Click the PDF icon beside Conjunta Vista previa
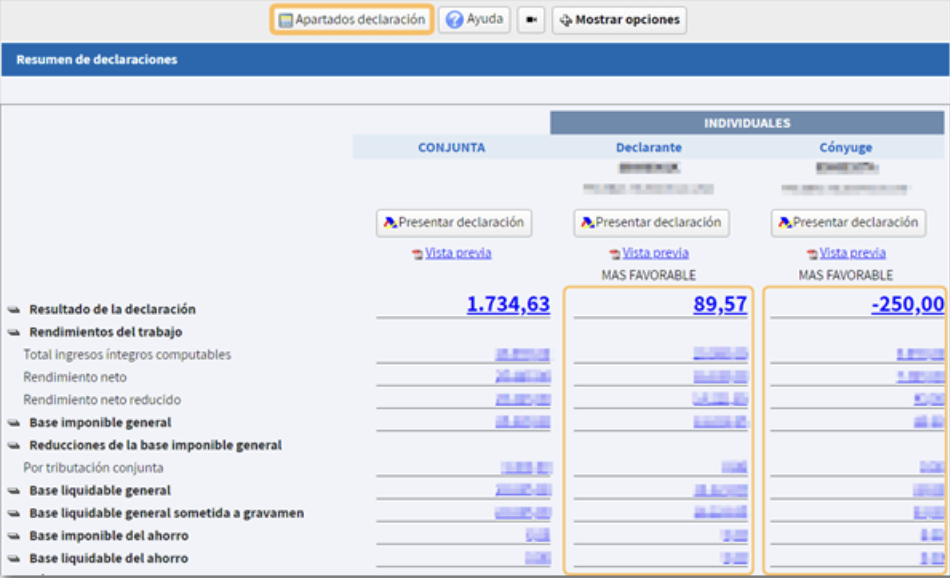950x578 pixels. pos(417,254)
